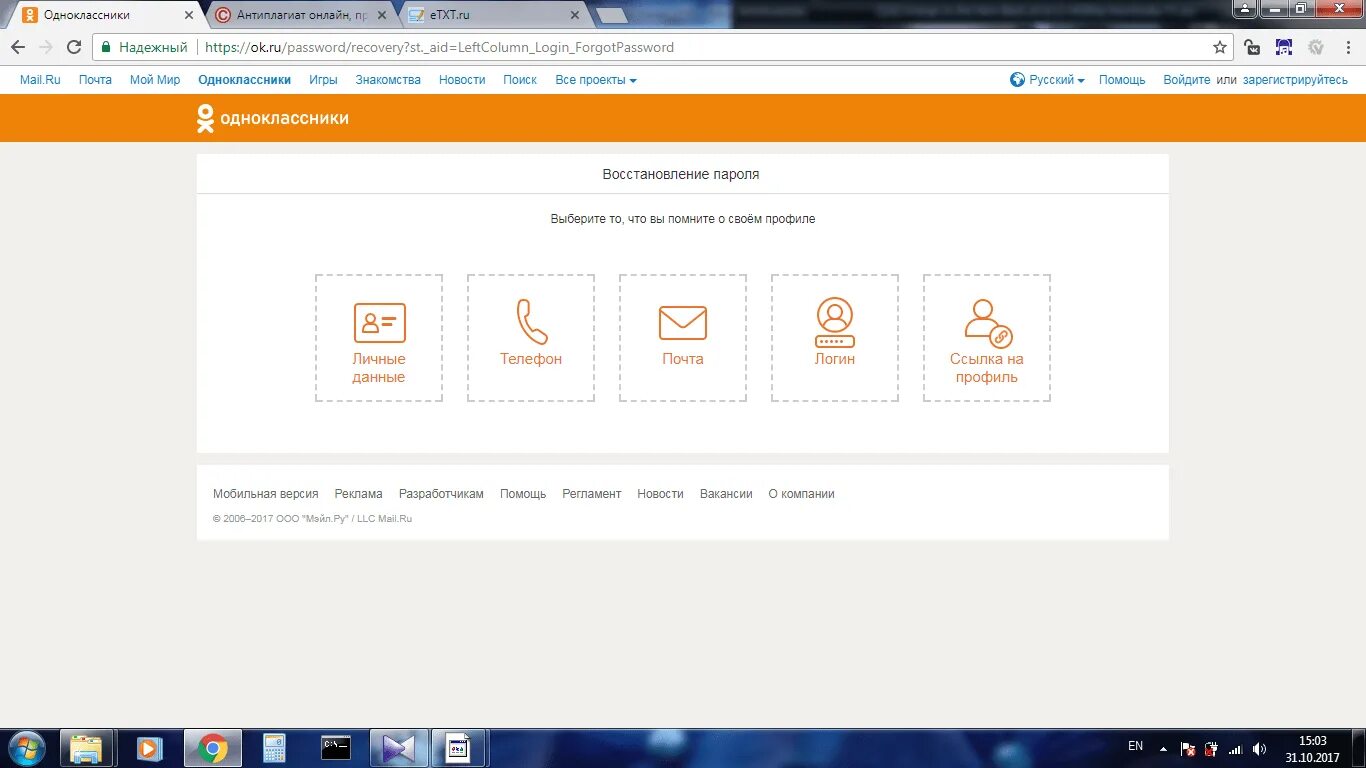Viewport: 1366px width, 768px height.
Task: Open new tab button
Action: 611,15
